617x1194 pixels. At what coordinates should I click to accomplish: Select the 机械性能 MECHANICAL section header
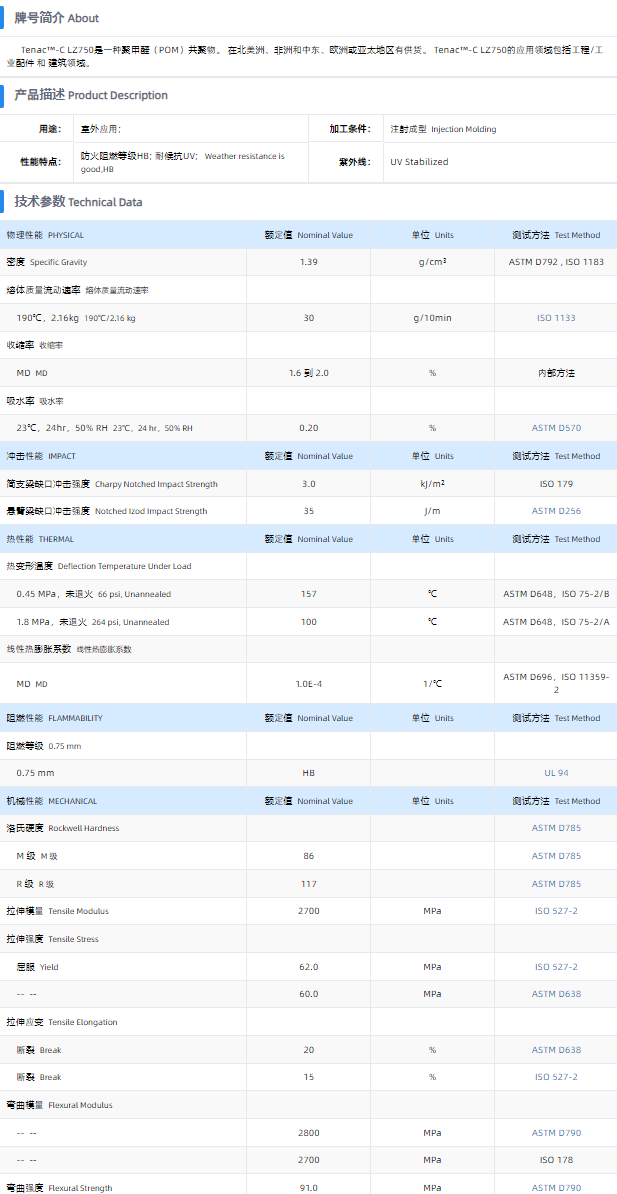52,800
